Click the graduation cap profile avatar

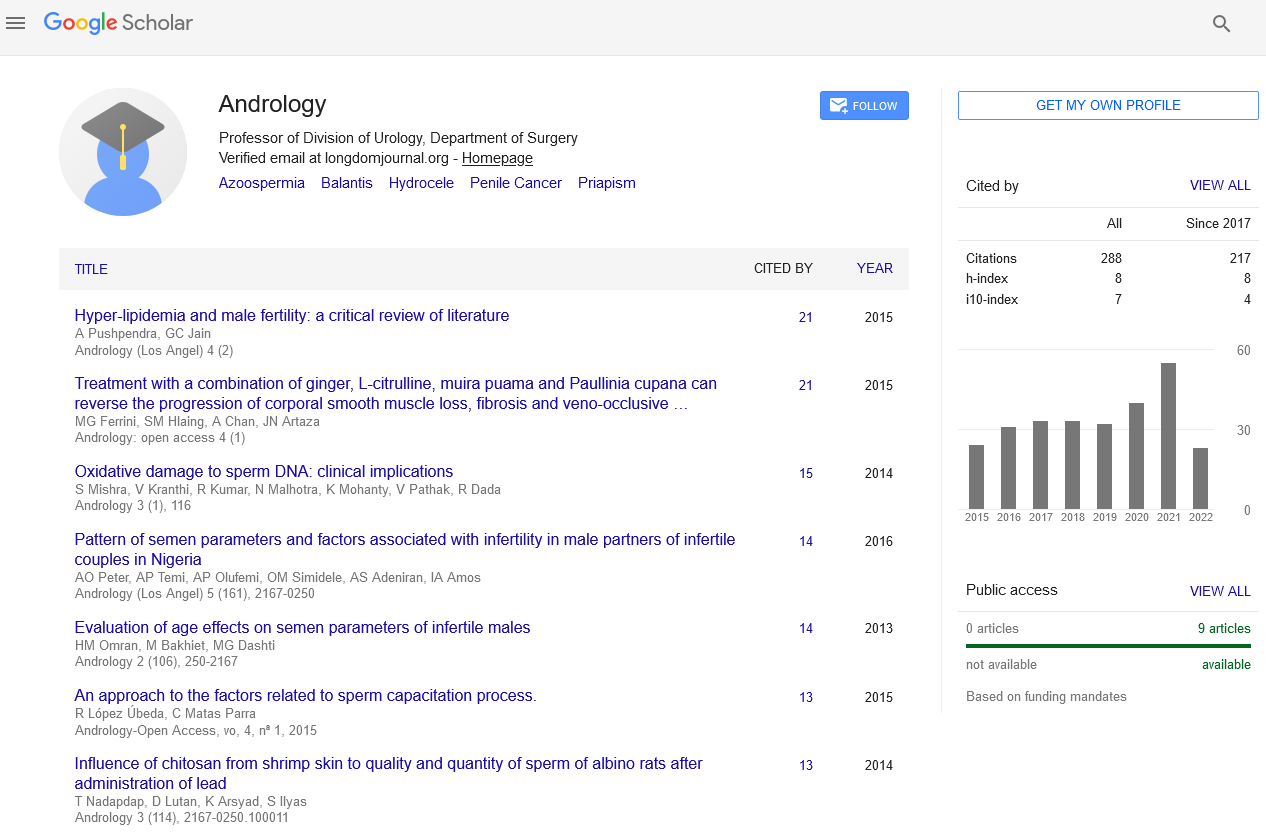(x=123, y=152)
